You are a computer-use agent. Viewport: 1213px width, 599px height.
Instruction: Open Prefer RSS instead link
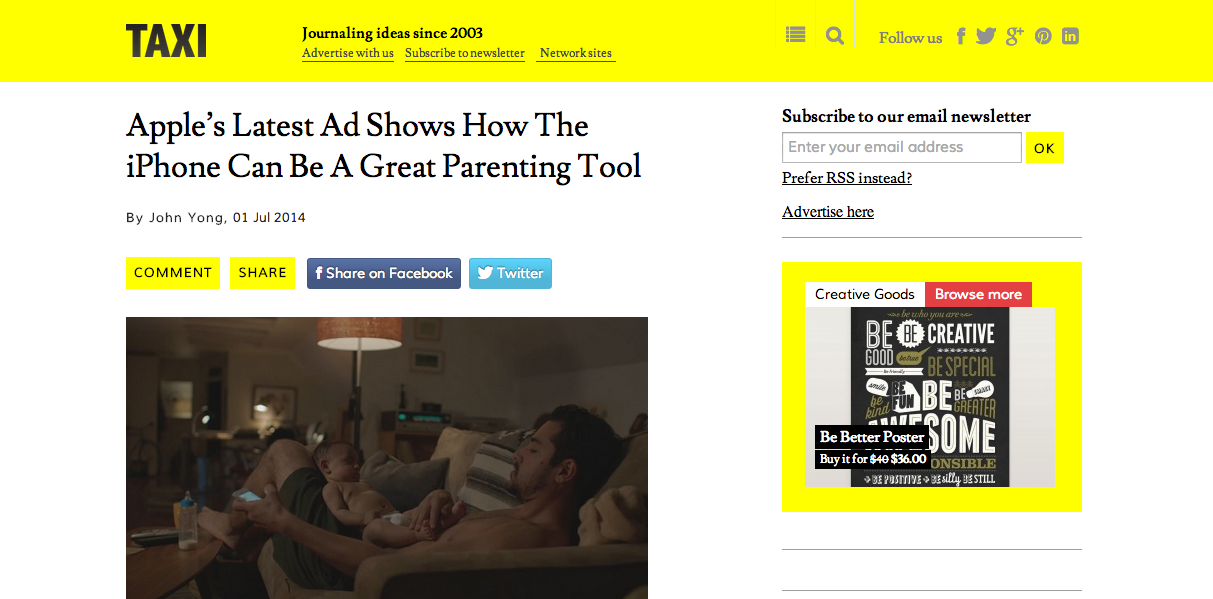847,178
